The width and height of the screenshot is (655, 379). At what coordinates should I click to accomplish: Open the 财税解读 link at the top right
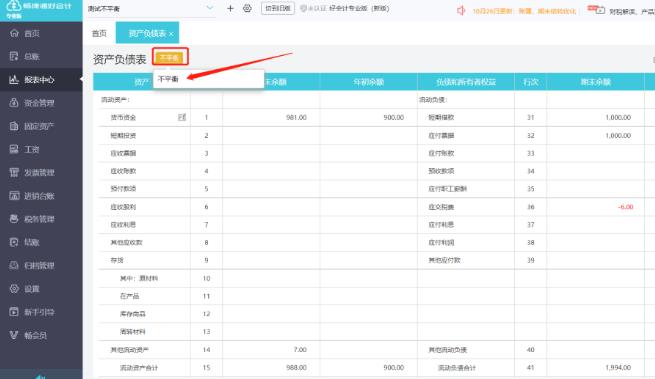pos(622,11)
